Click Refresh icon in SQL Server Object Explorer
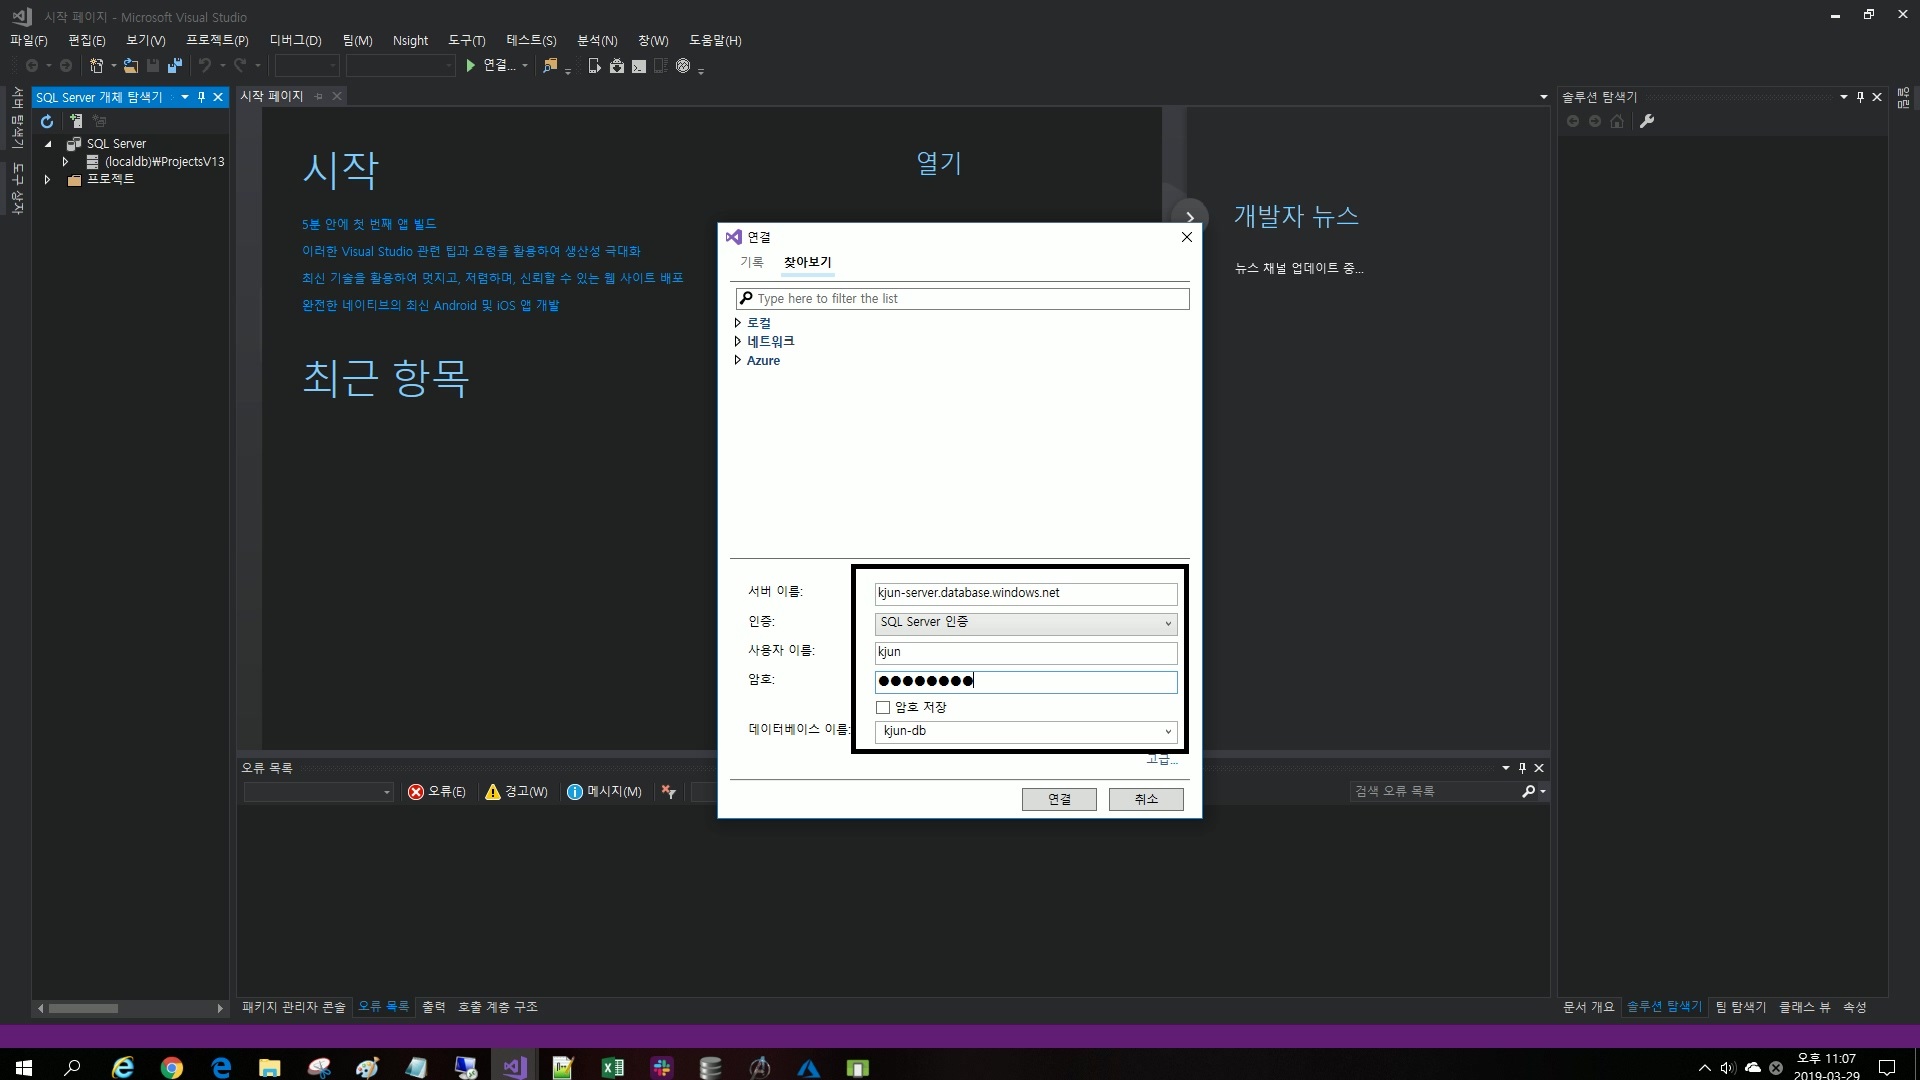 (47, 121)
